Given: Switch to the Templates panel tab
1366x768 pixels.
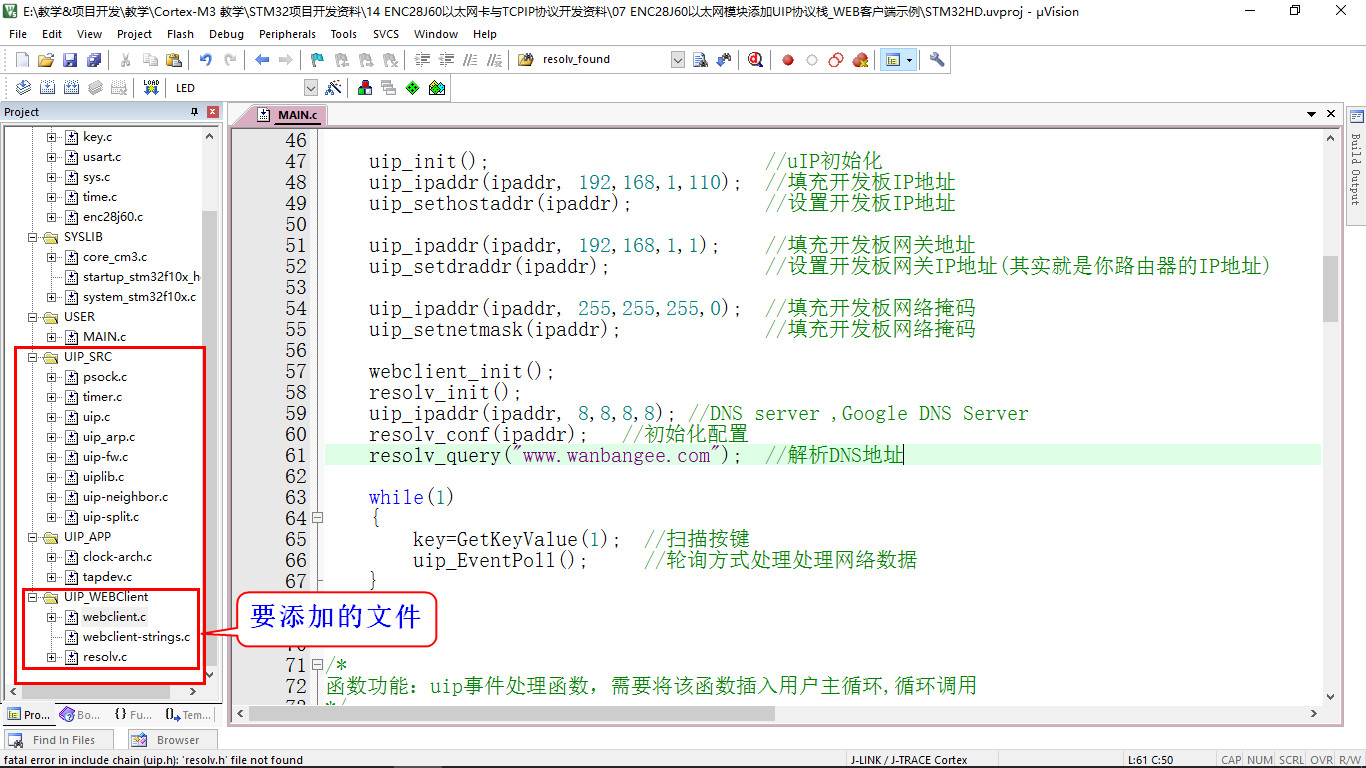Looking at the screenshot, I should 188,715.
